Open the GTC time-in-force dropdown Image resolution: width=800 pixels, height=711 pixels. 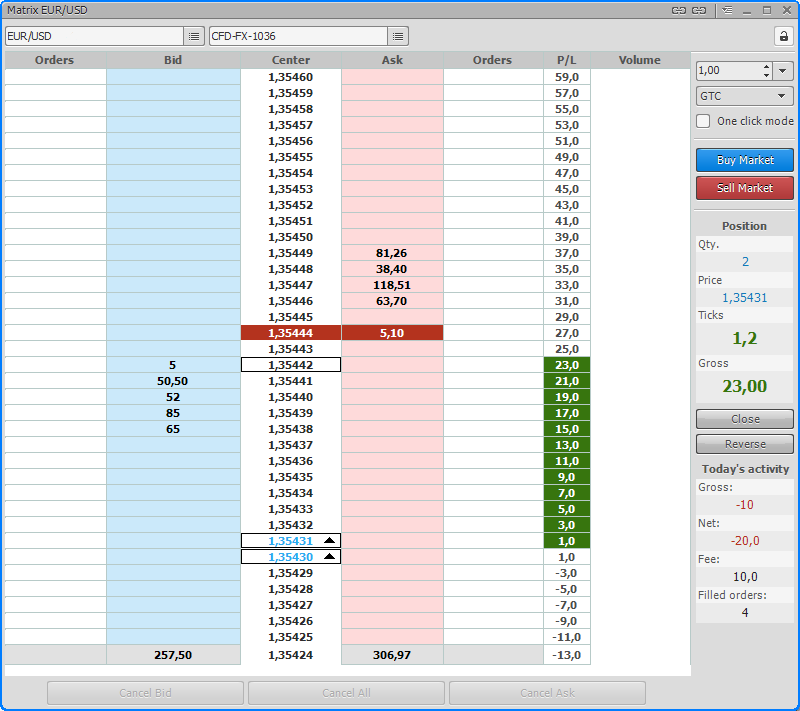[745, 96]
